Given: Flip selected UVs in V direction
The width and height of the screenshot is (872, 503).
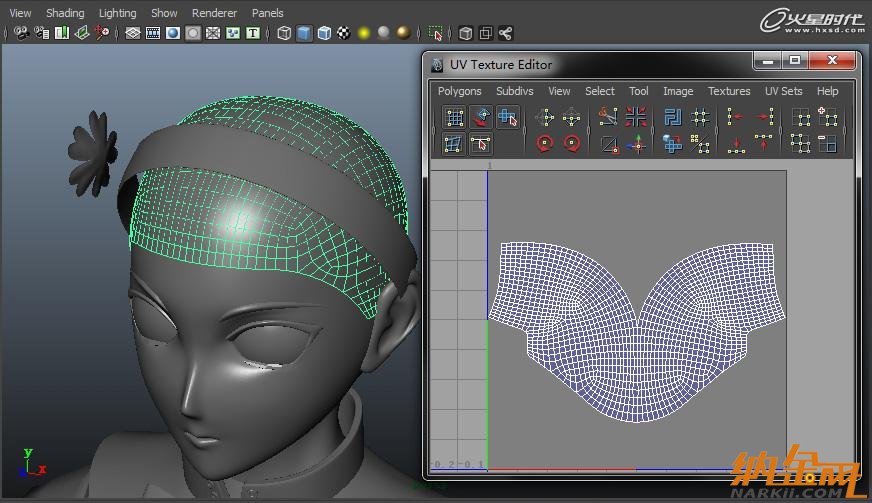Looking at the screenshot, I should click(572, 117).
